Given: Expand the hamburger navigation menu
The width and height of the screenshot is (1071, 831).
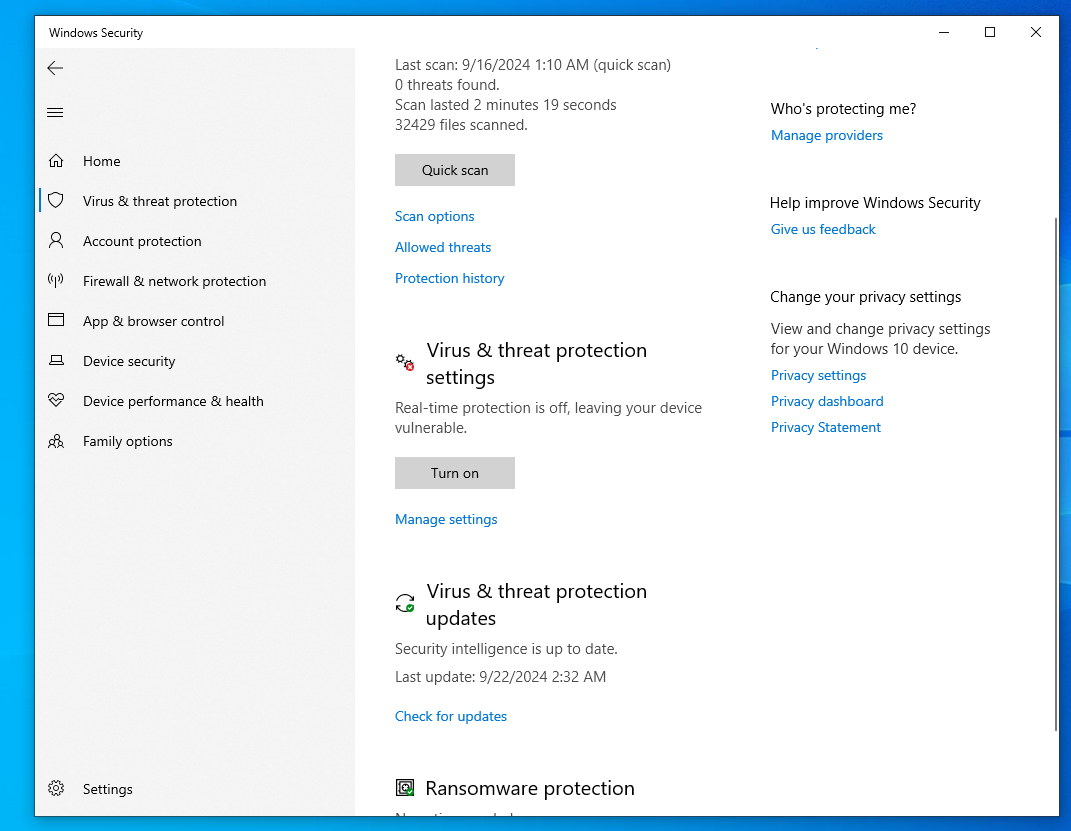Looking at the screenshot, I should click(x=55, y=112).
